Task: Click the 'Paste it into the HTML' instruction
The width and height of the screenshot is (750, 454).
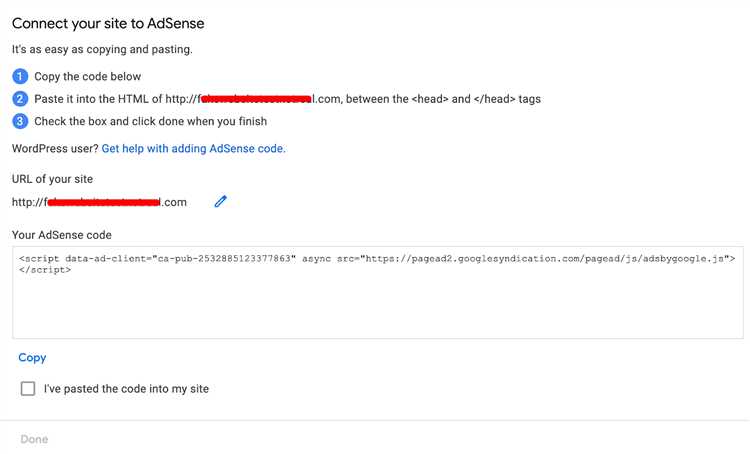Action: point(290,99)
